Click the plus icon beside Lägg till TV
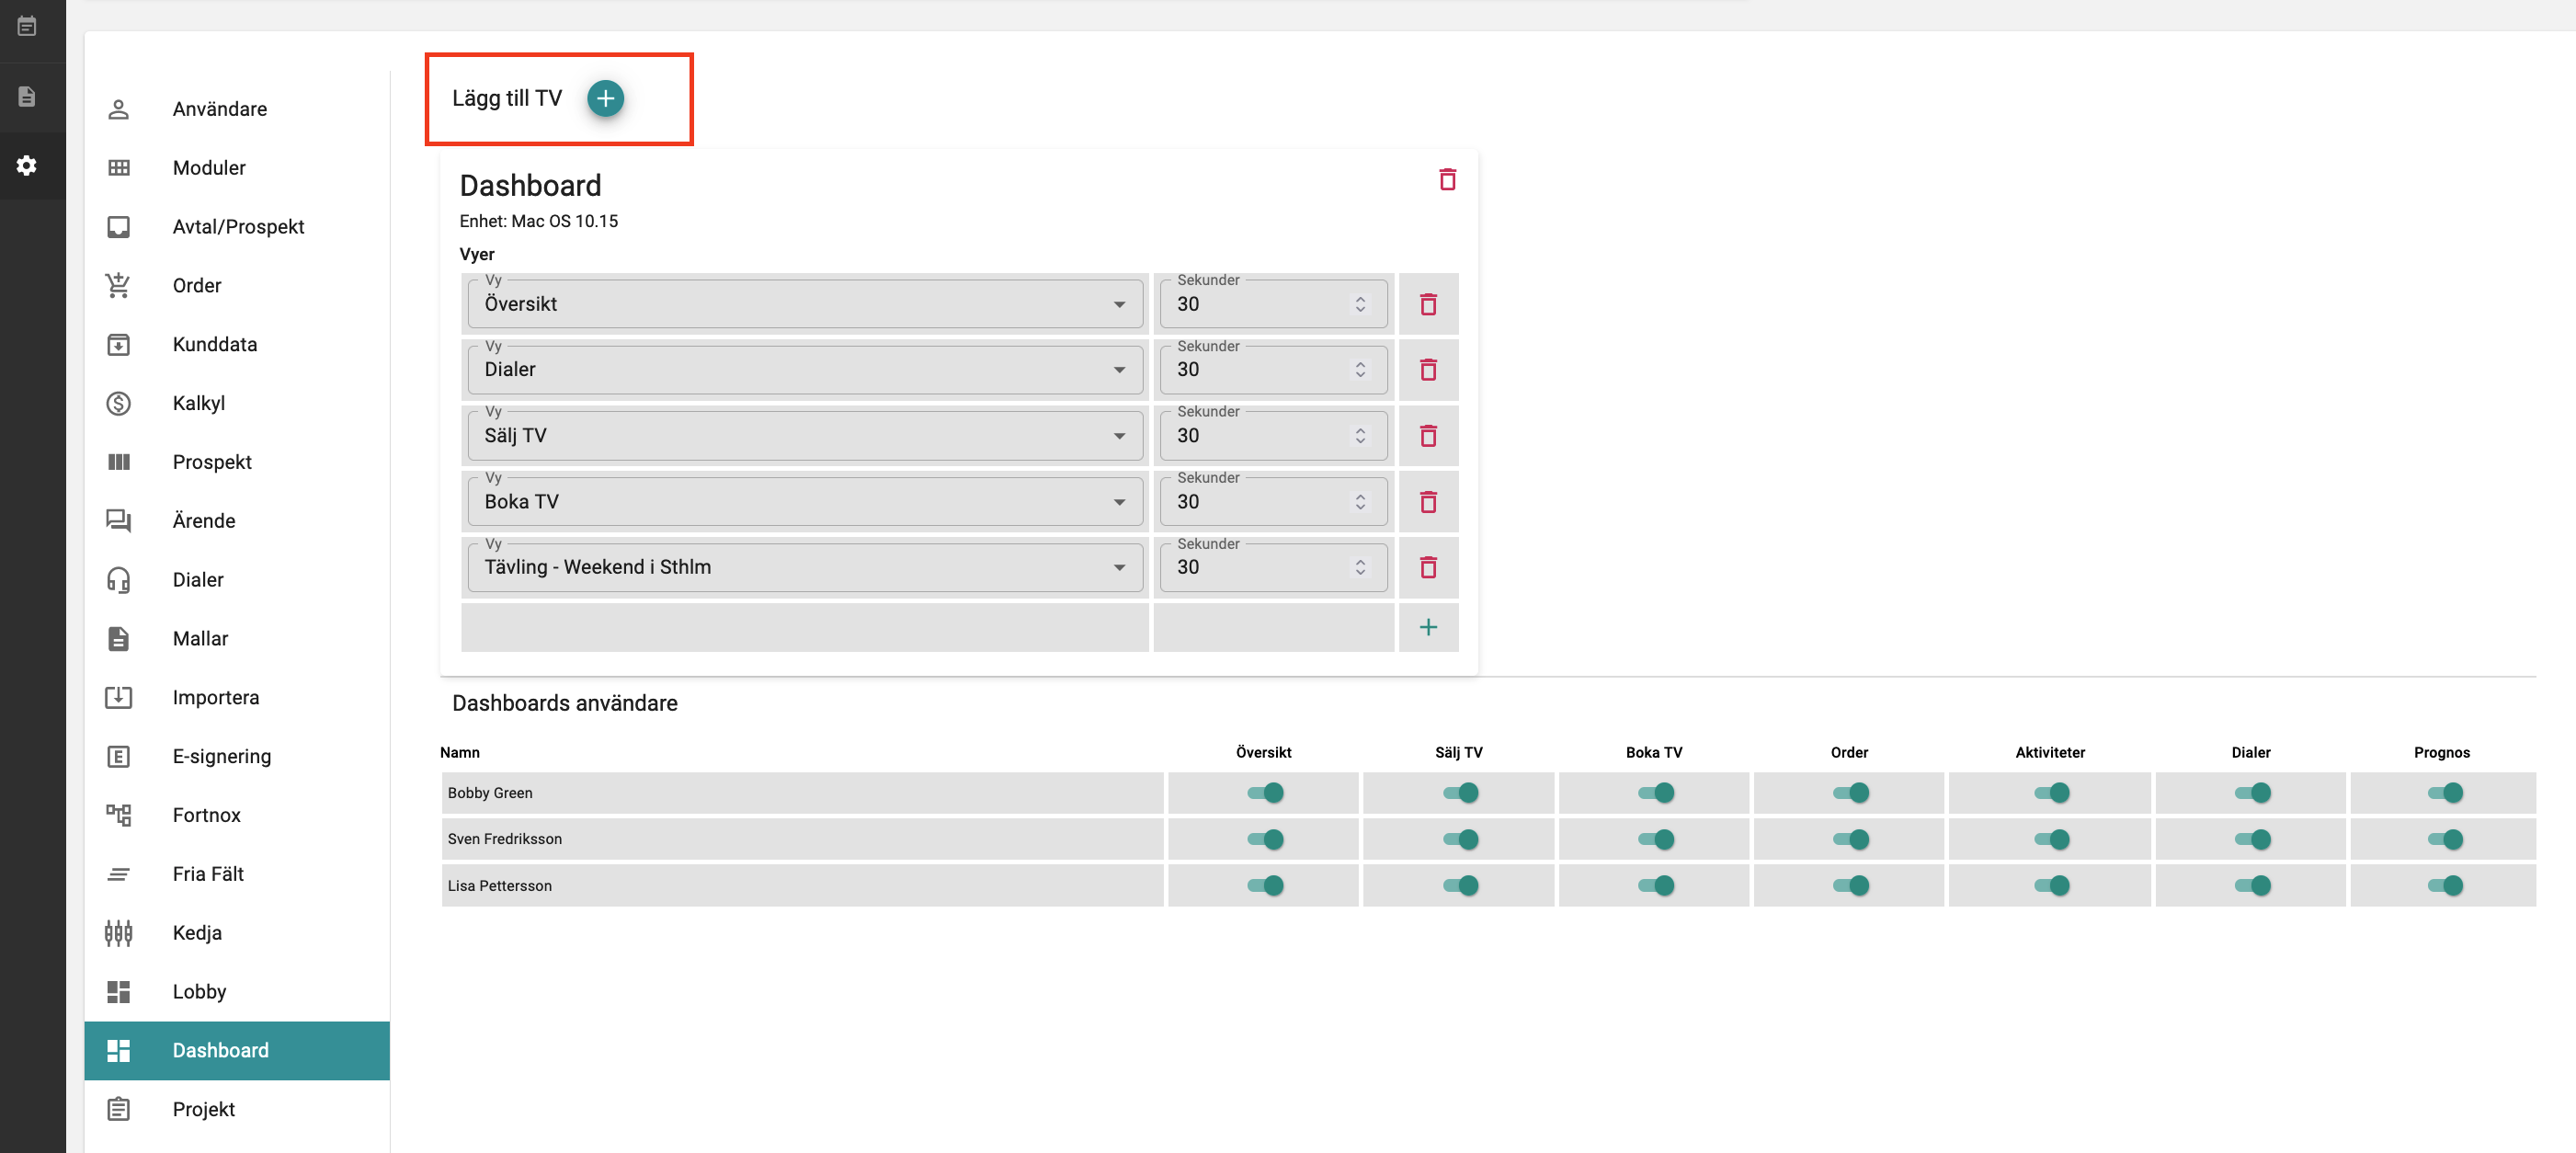Screen dimensions: 2576x1153 point(605,98)
